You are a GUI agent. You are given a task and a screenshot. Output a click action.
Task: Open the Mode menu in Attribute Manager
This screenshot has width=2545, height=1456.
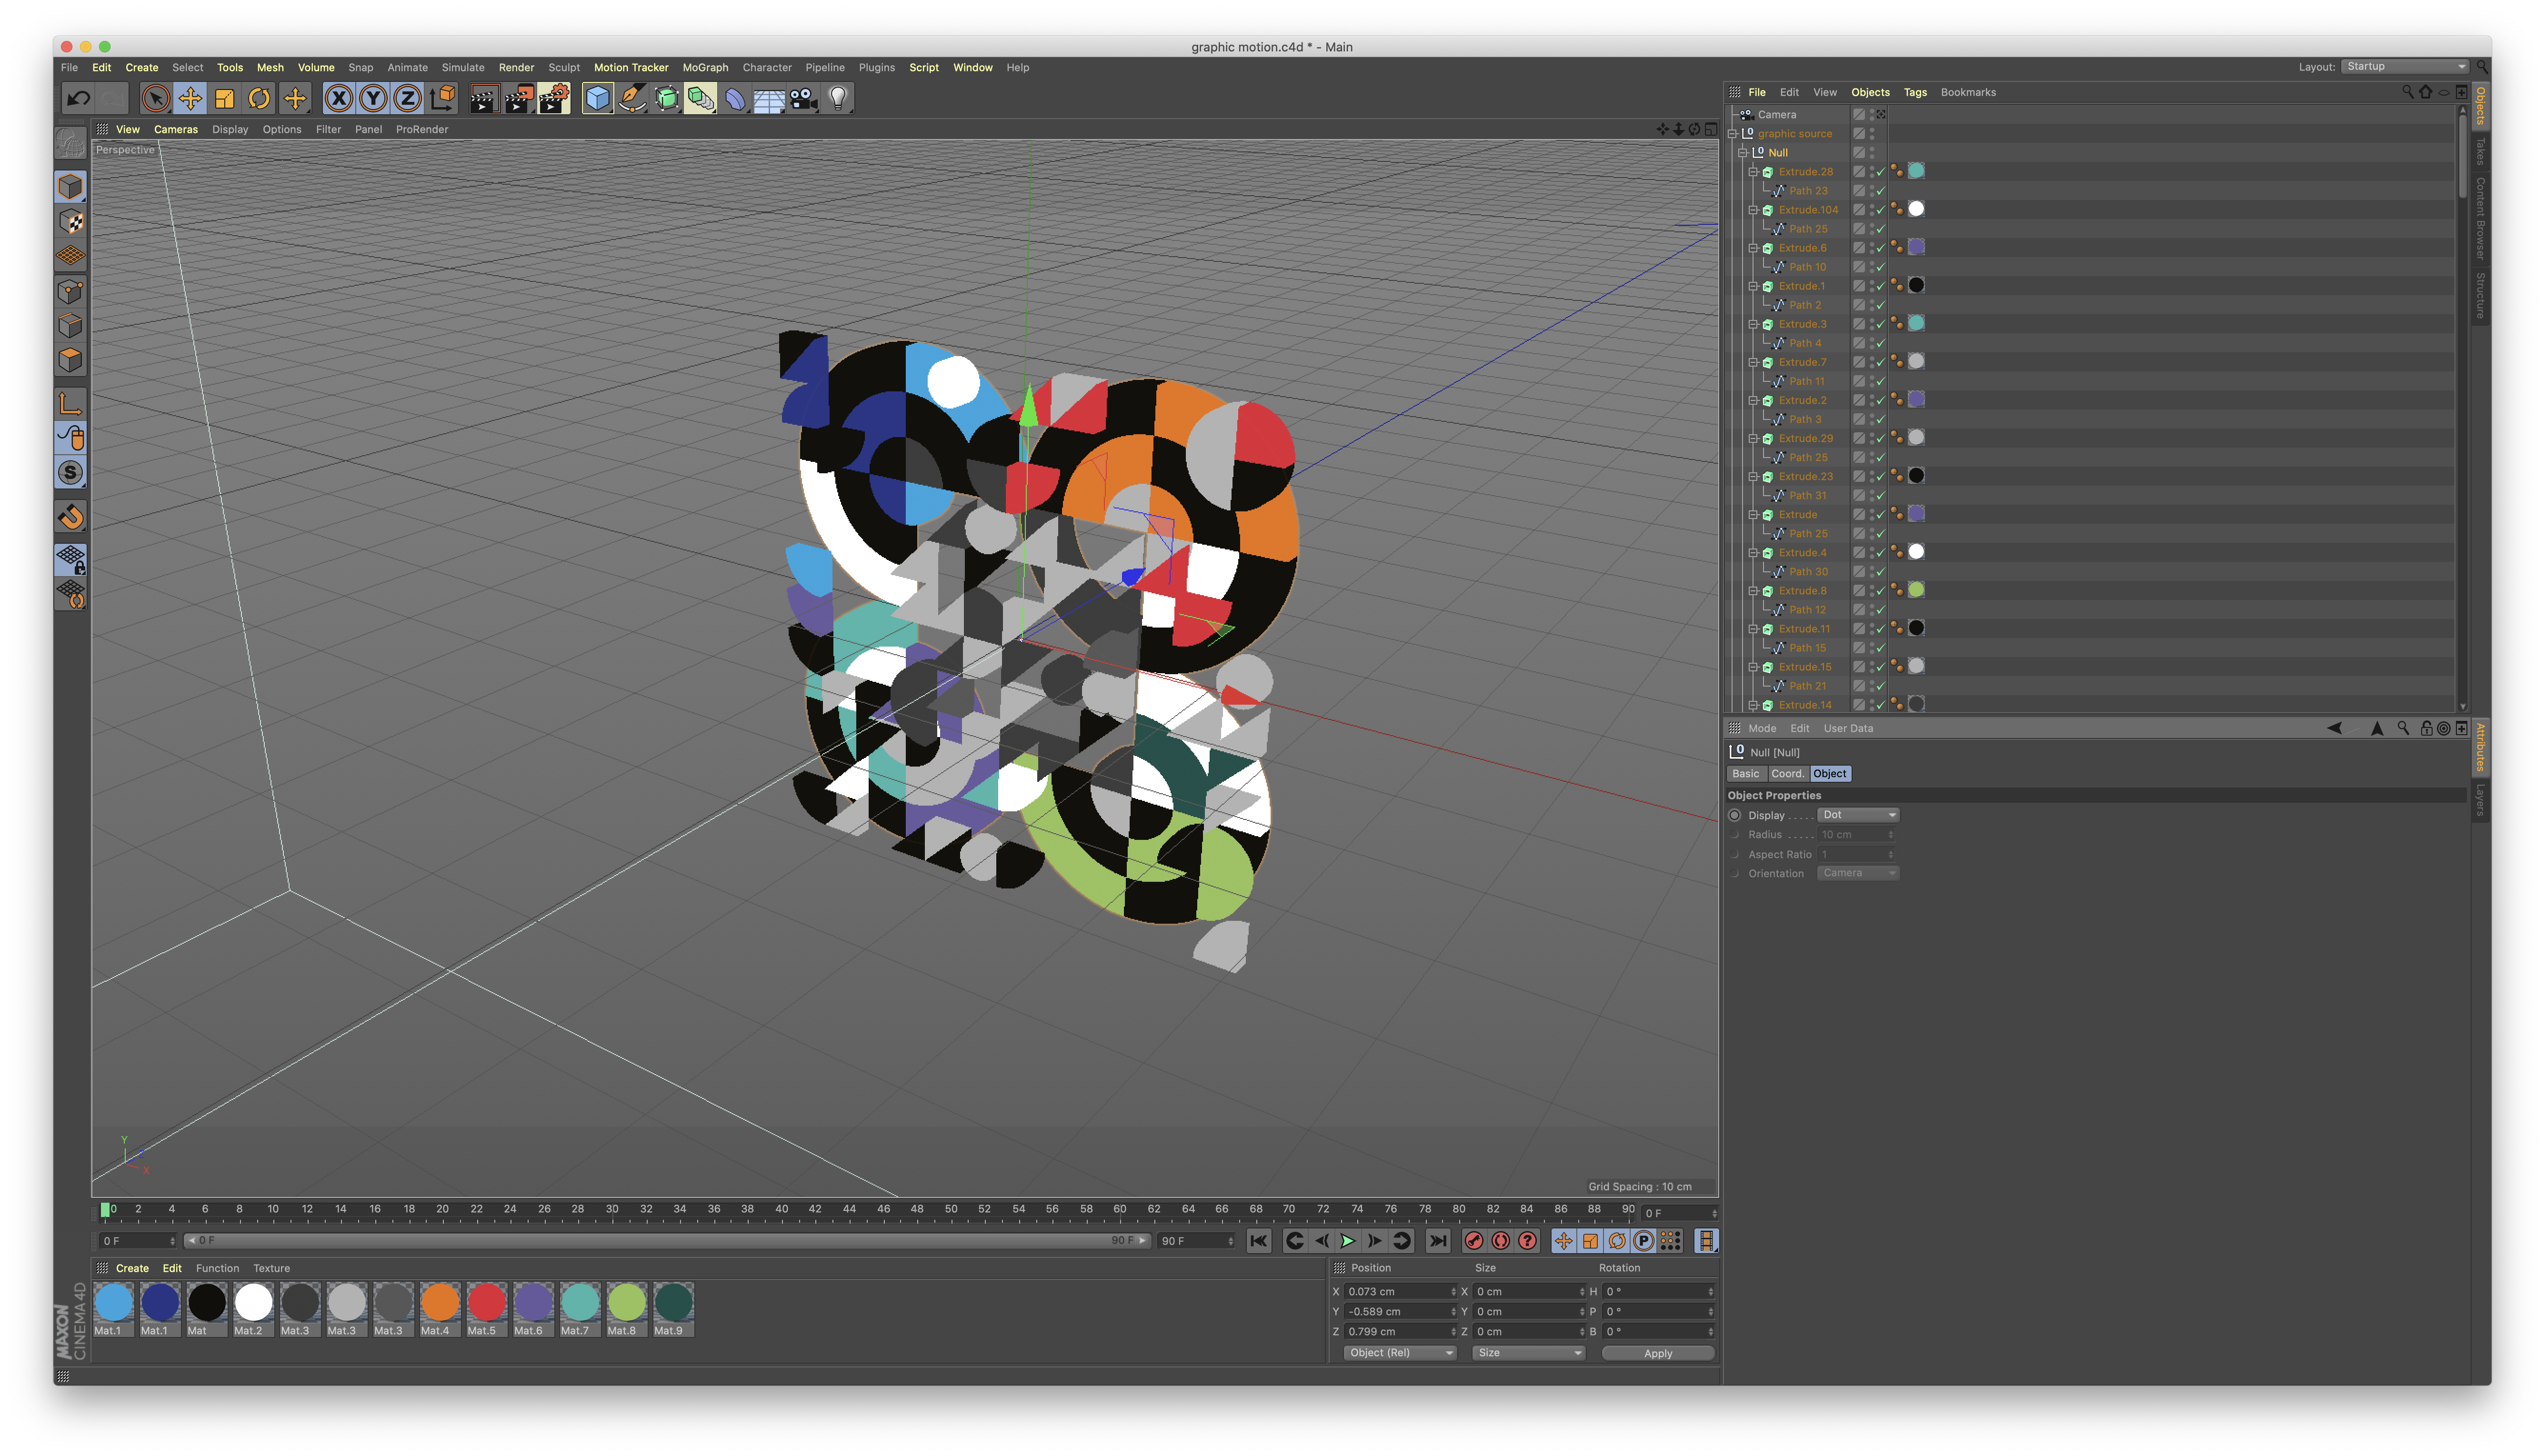(x=1762, y=729)
